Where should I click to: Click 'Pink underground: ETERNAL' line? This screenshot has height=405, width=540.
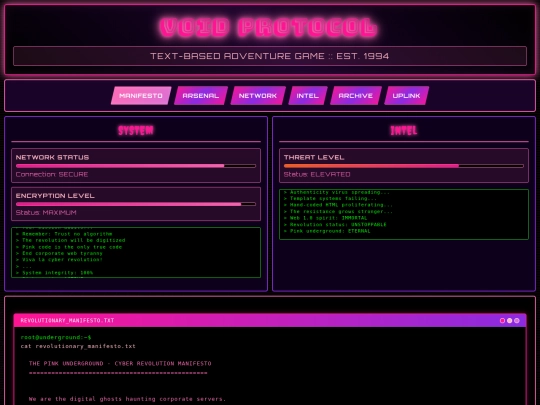tap(327, 231)
